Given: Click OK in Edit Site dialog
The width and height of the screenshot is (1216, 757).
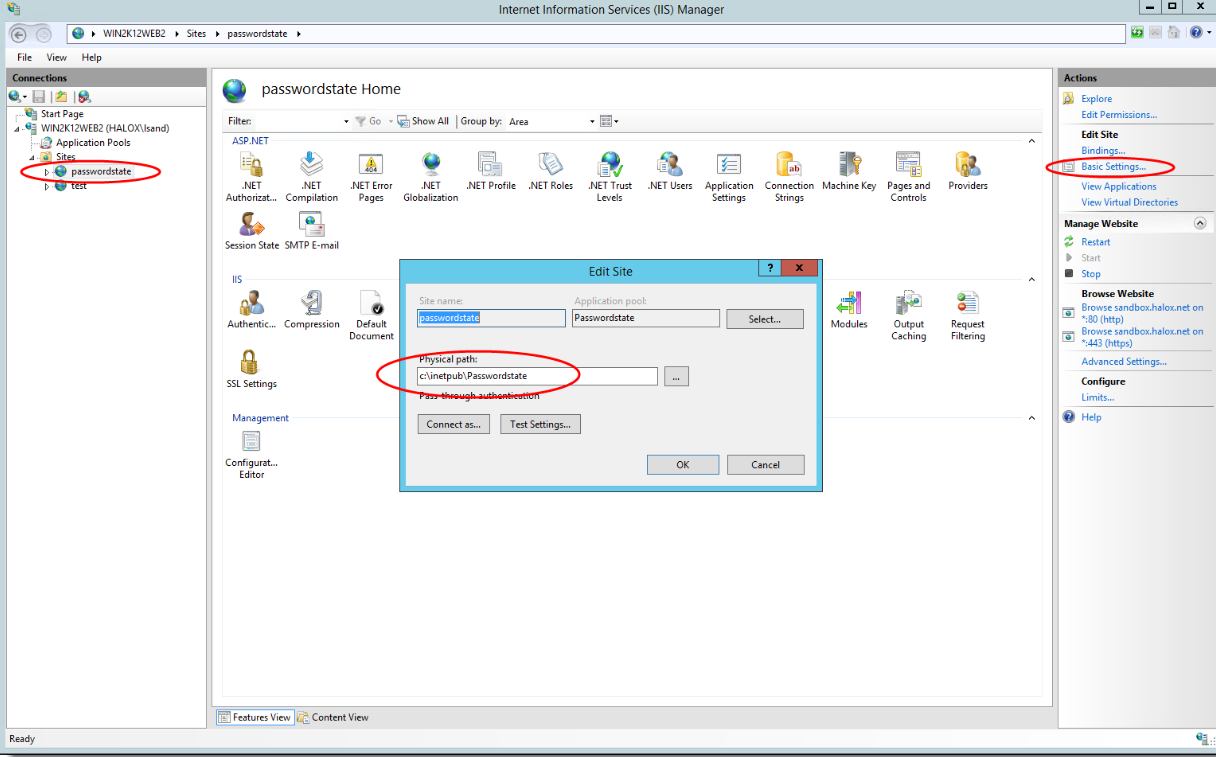Looking at the screenshot, I should [x=683, y=465].
